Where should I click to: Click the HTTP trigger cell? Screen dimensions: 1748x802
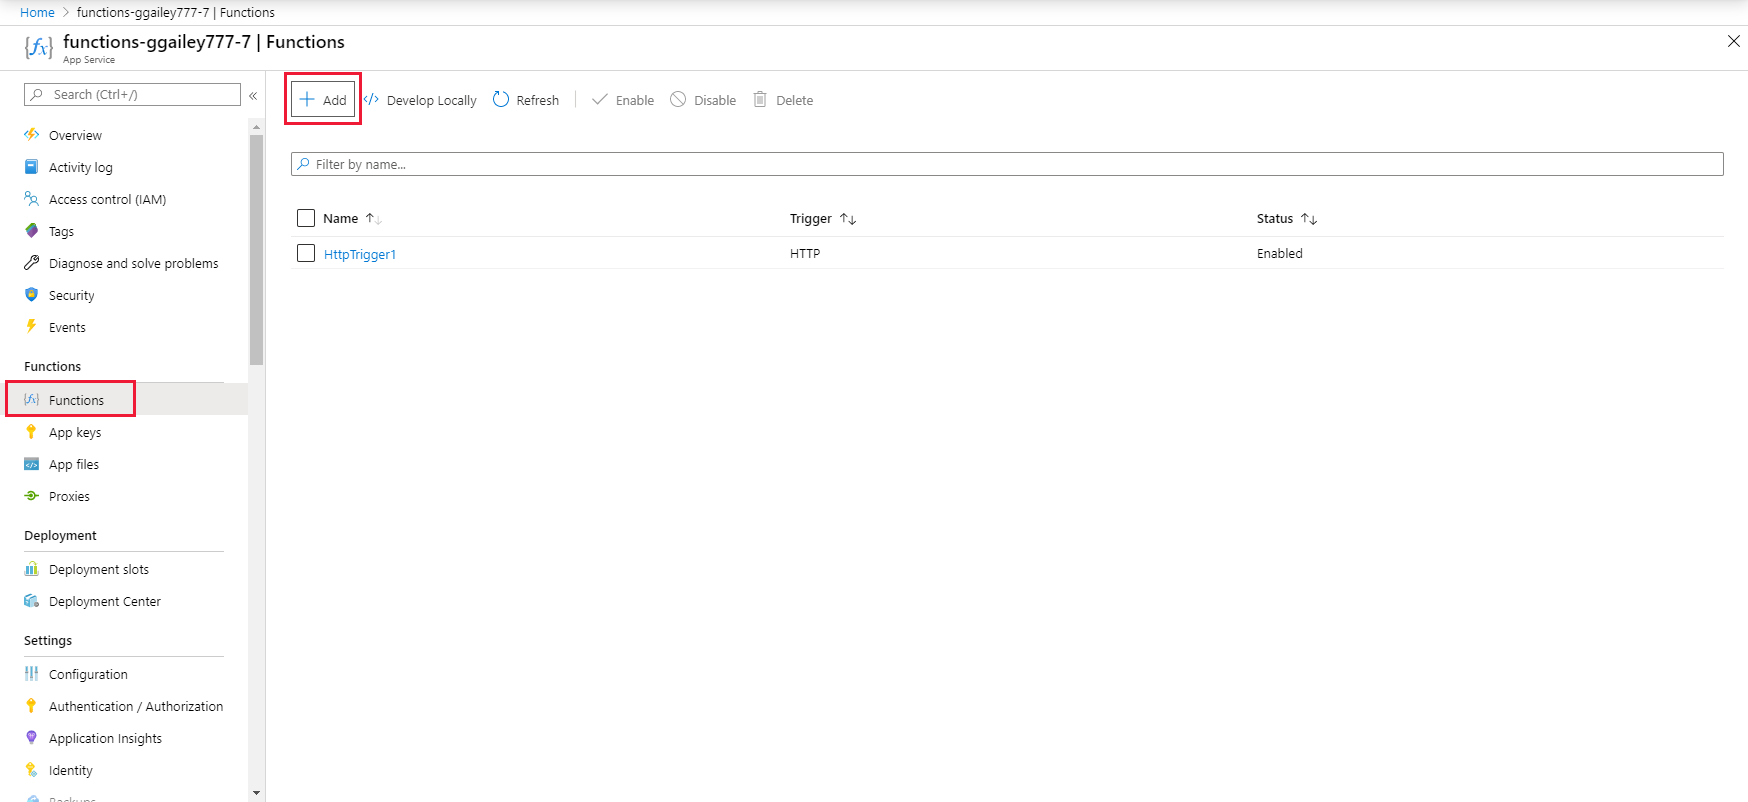point(805,253)
